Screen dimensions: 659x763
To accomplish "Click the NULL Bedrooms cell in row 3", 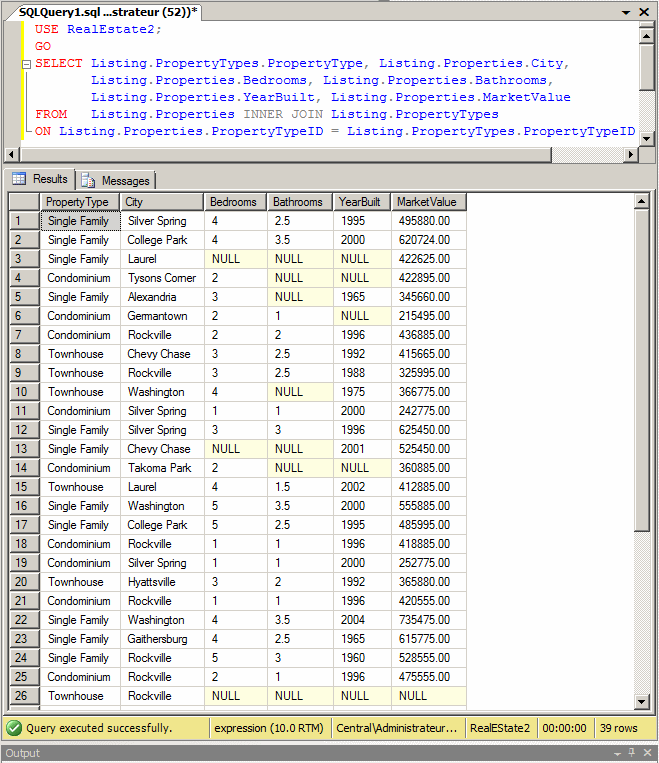I will (x=235, y=259).
